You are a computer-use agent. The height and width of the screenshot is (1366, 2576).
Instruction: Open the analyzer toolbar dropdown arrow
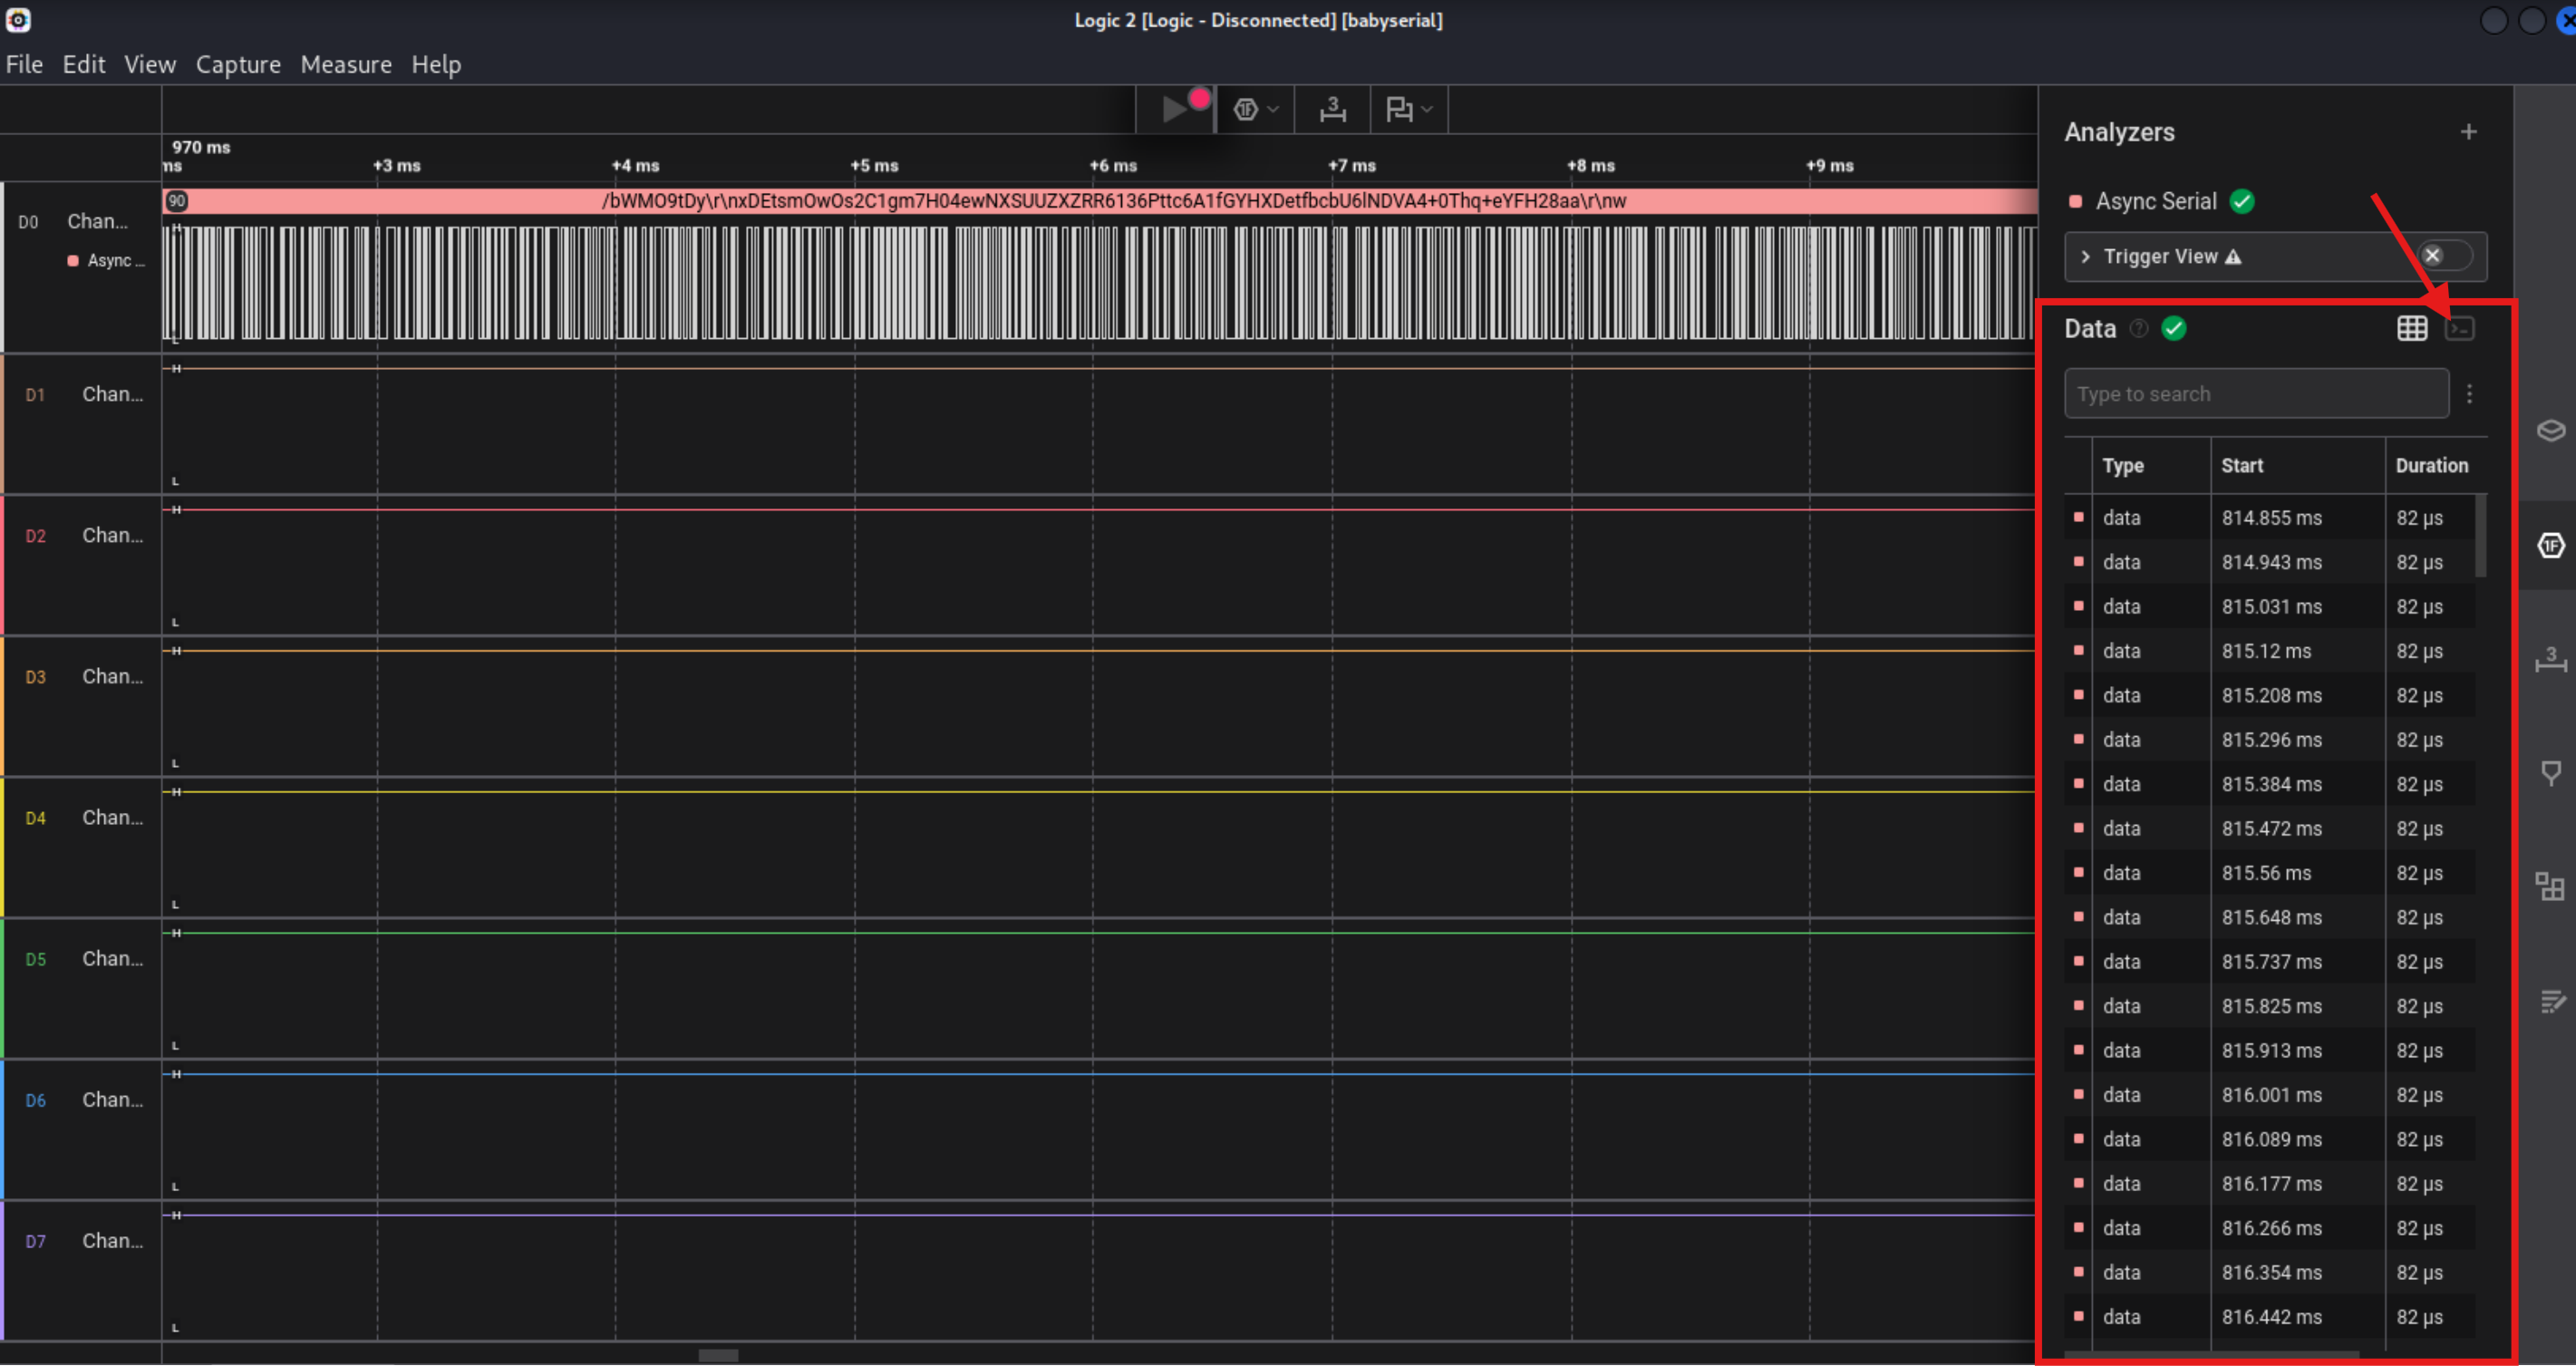pyautogui.click(x=1273, y=110)
